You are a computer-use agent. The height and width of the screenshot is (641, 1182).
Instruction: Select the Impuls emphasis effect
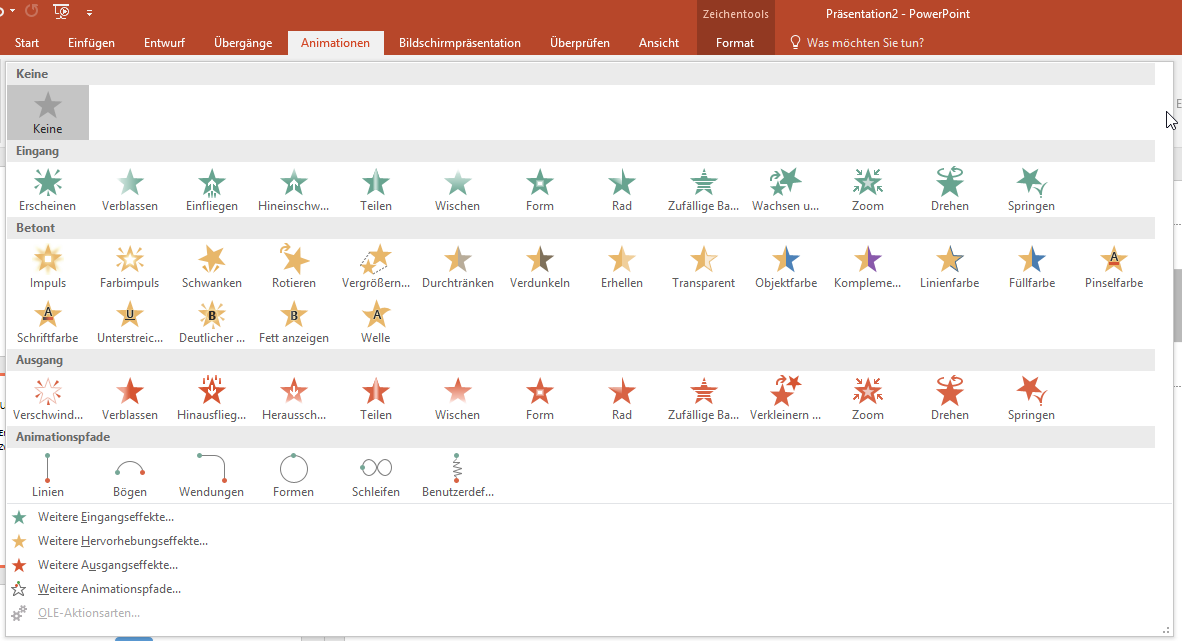(x=48, y=265)
